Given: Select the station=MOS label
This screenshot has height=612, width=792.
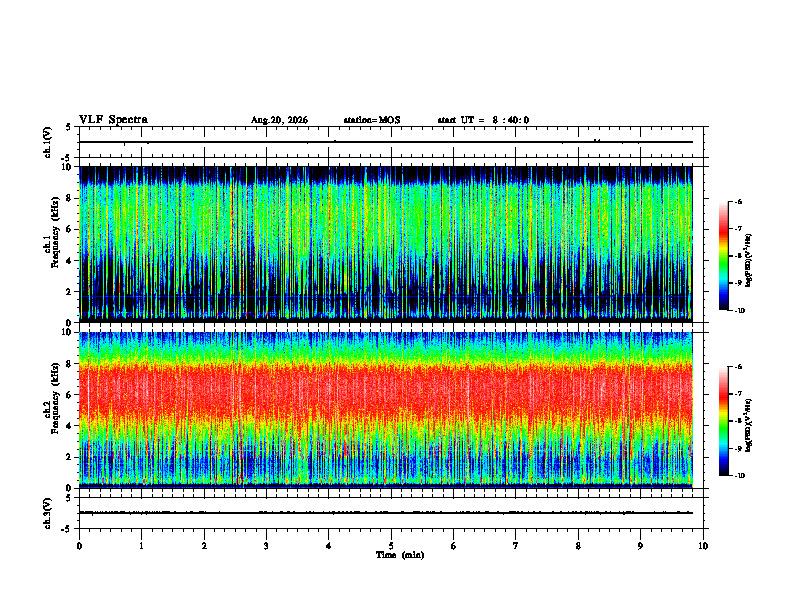Looking at the screenshot, I should 372,120.
